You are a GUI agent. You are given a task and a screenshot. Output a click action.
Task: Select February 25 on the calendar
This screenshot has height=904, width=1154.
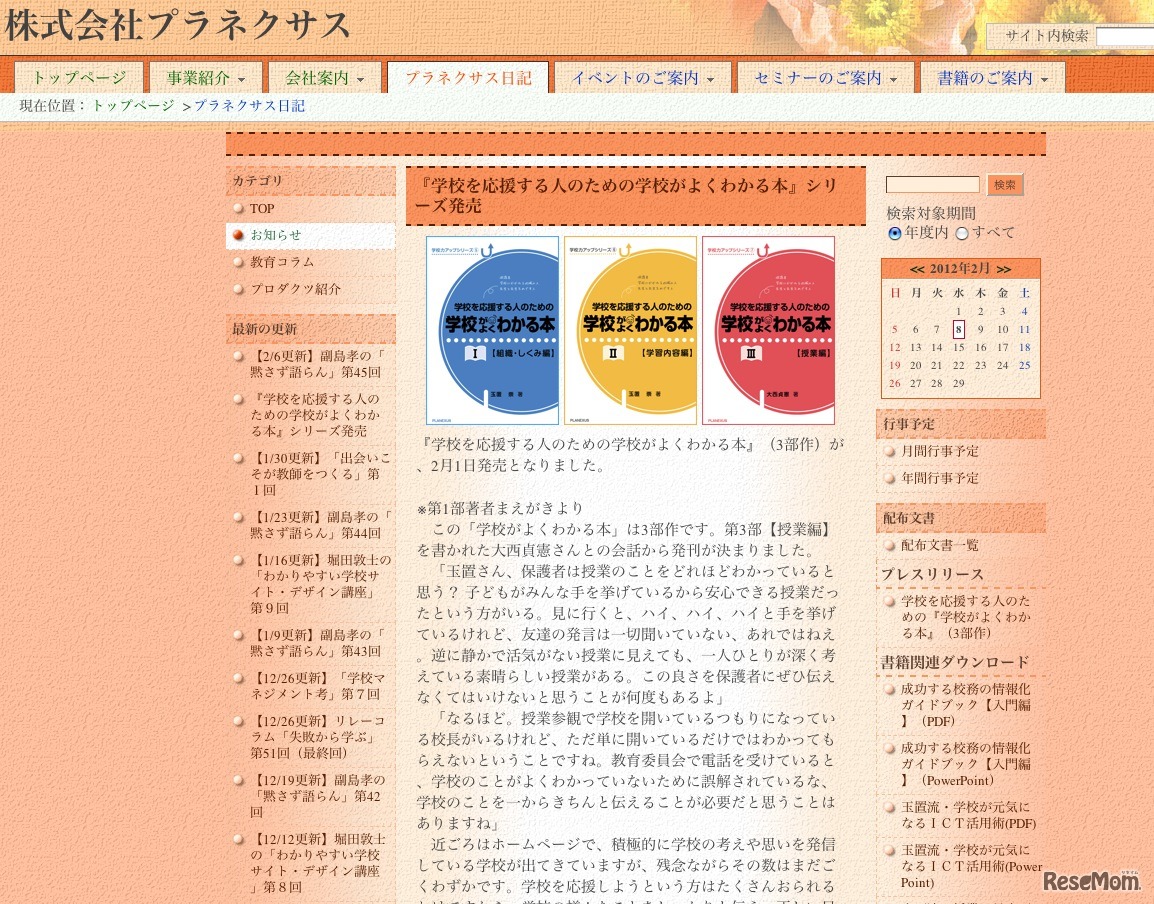pyautogui.click(x=1024, y=365)
